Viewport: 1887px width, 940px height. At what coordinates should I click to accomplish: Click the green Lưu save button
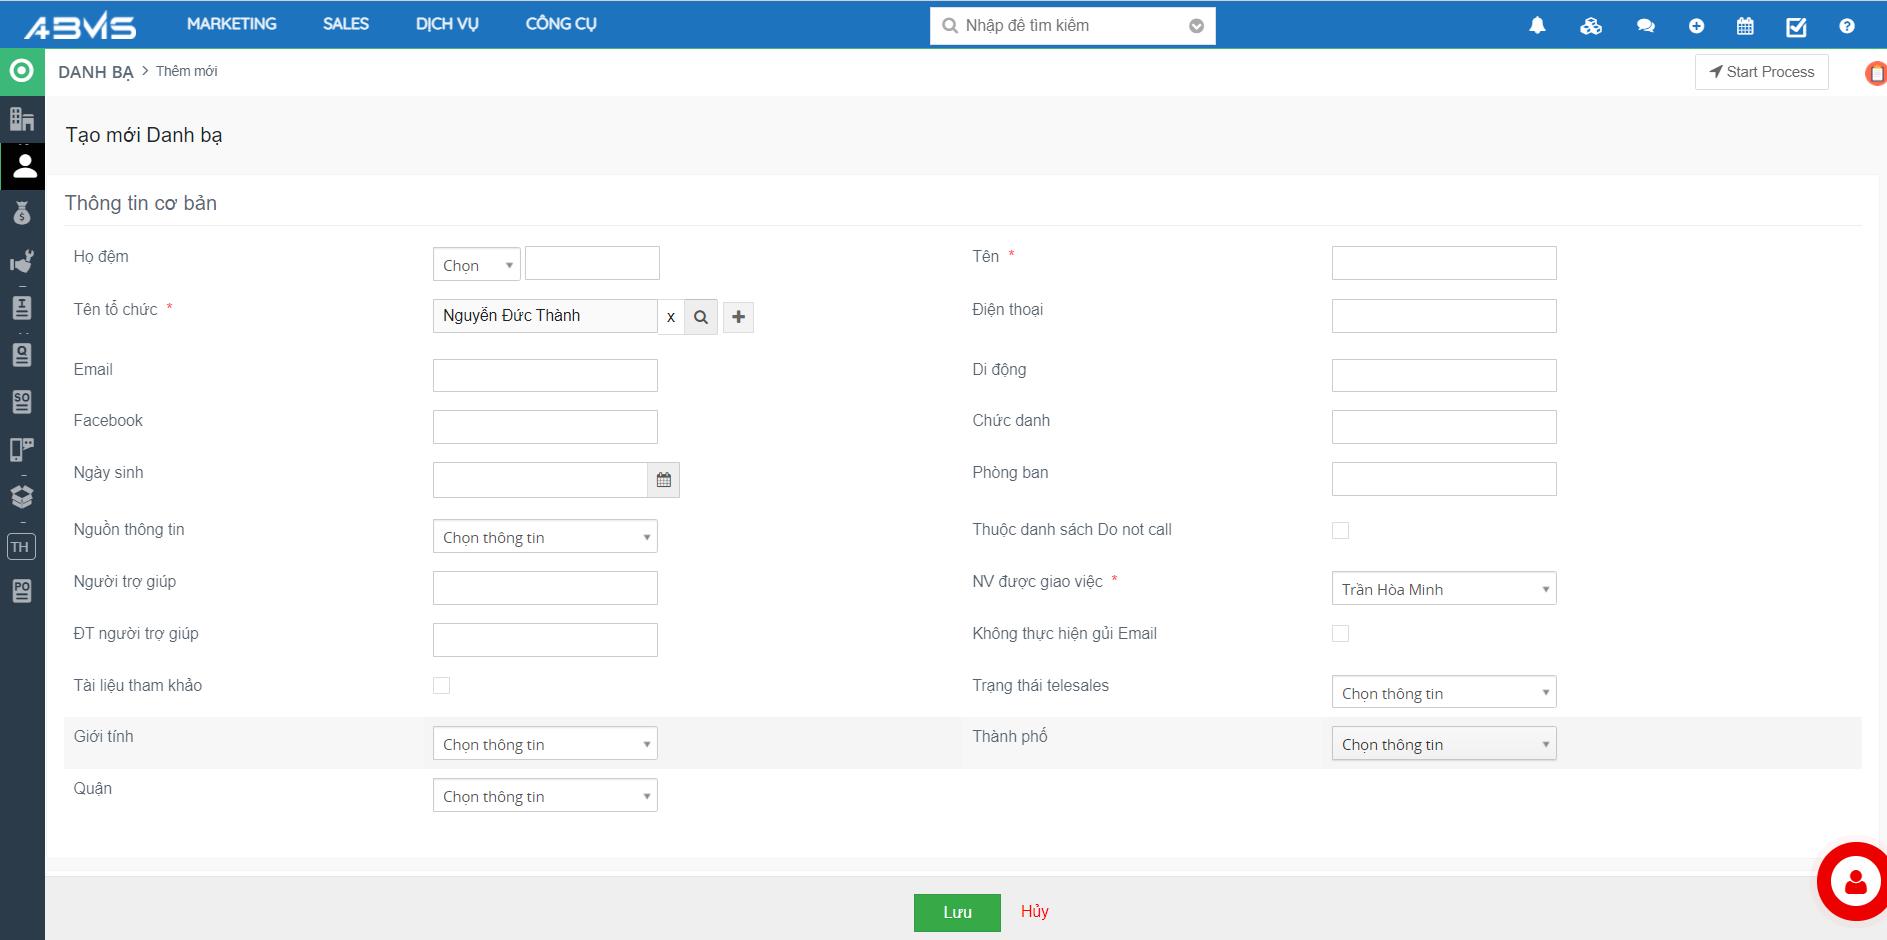[957, 912]
